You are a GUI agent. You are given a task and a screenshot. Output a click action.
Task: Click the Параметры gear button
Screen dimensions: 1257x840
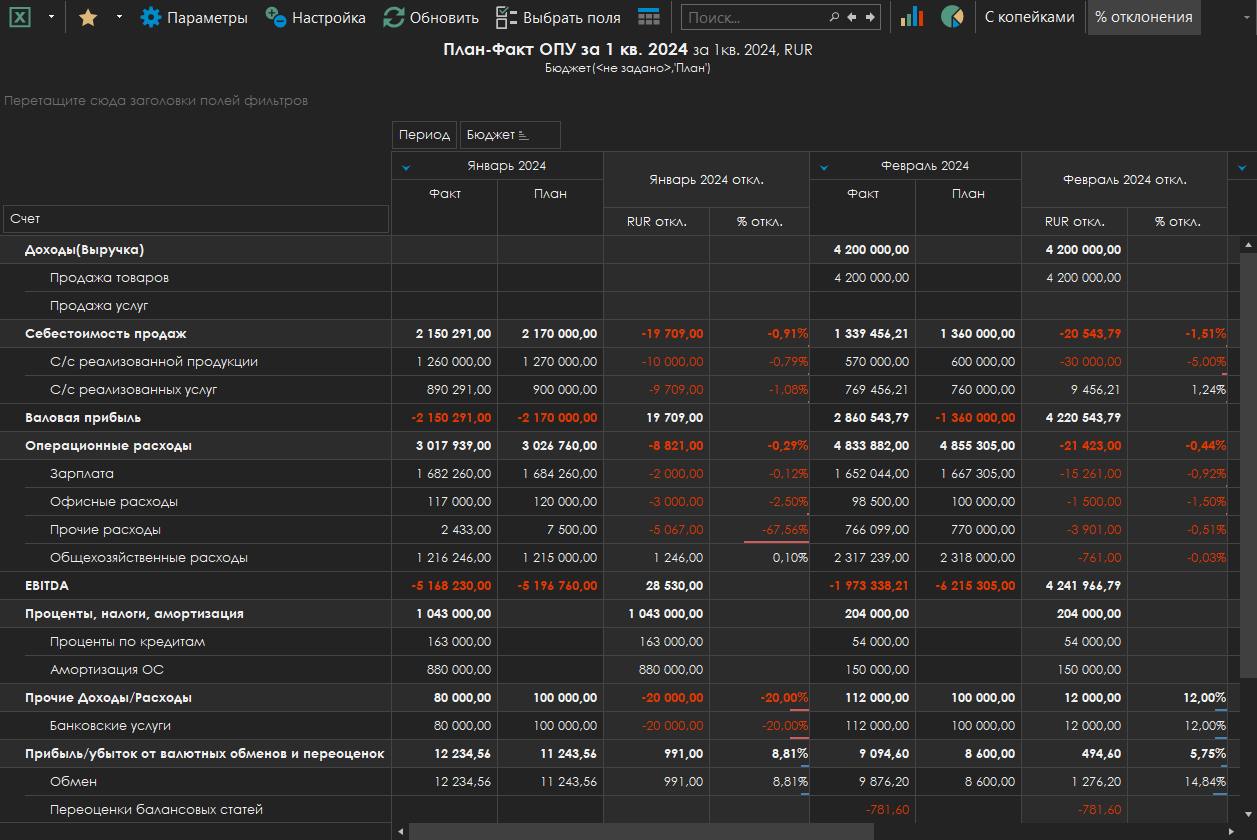194,17
